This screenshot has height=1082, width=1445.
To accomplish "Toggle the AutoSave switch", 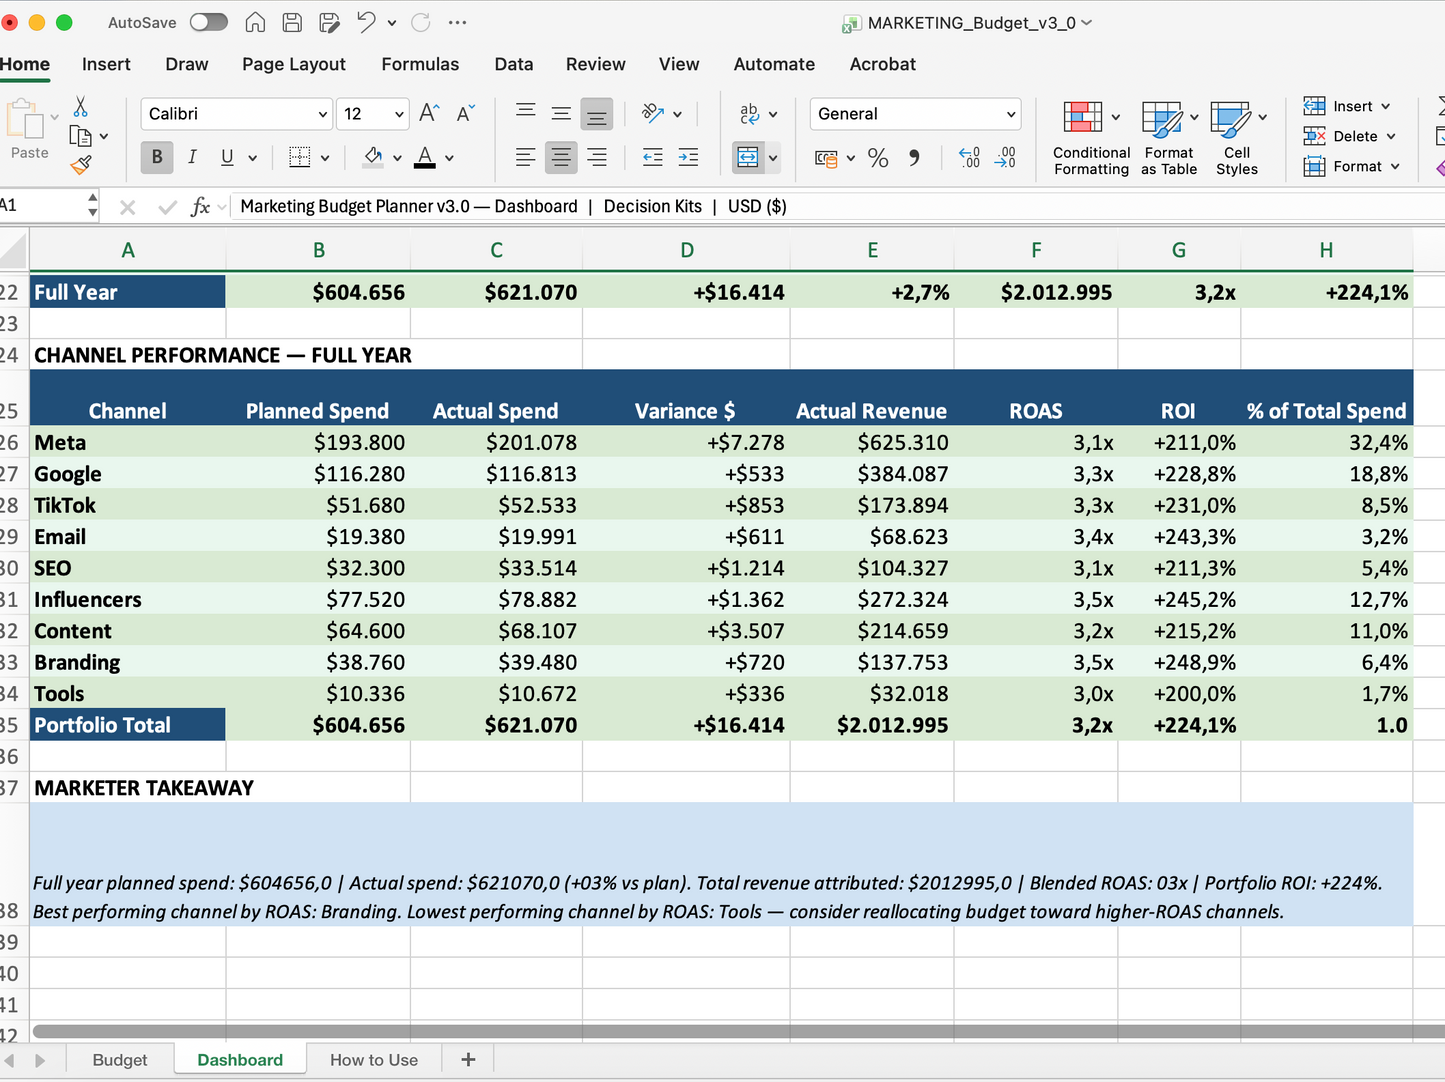I will pos(208,22).
